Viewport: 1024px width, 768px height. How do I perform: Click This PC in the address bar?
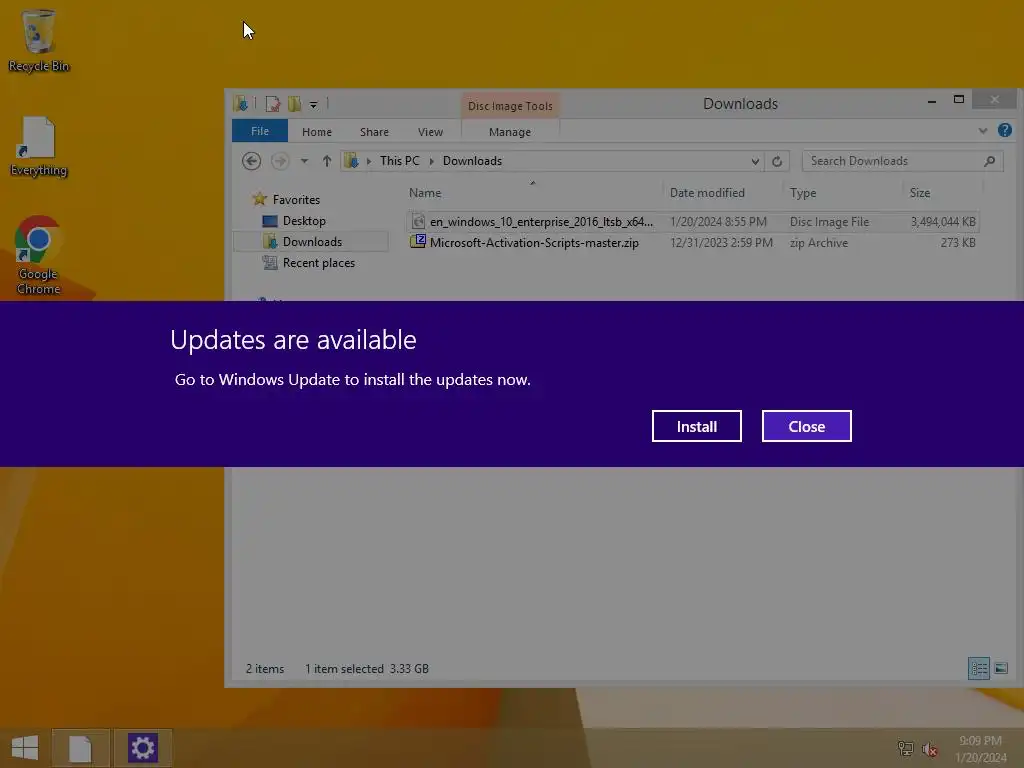coord(400,161)
